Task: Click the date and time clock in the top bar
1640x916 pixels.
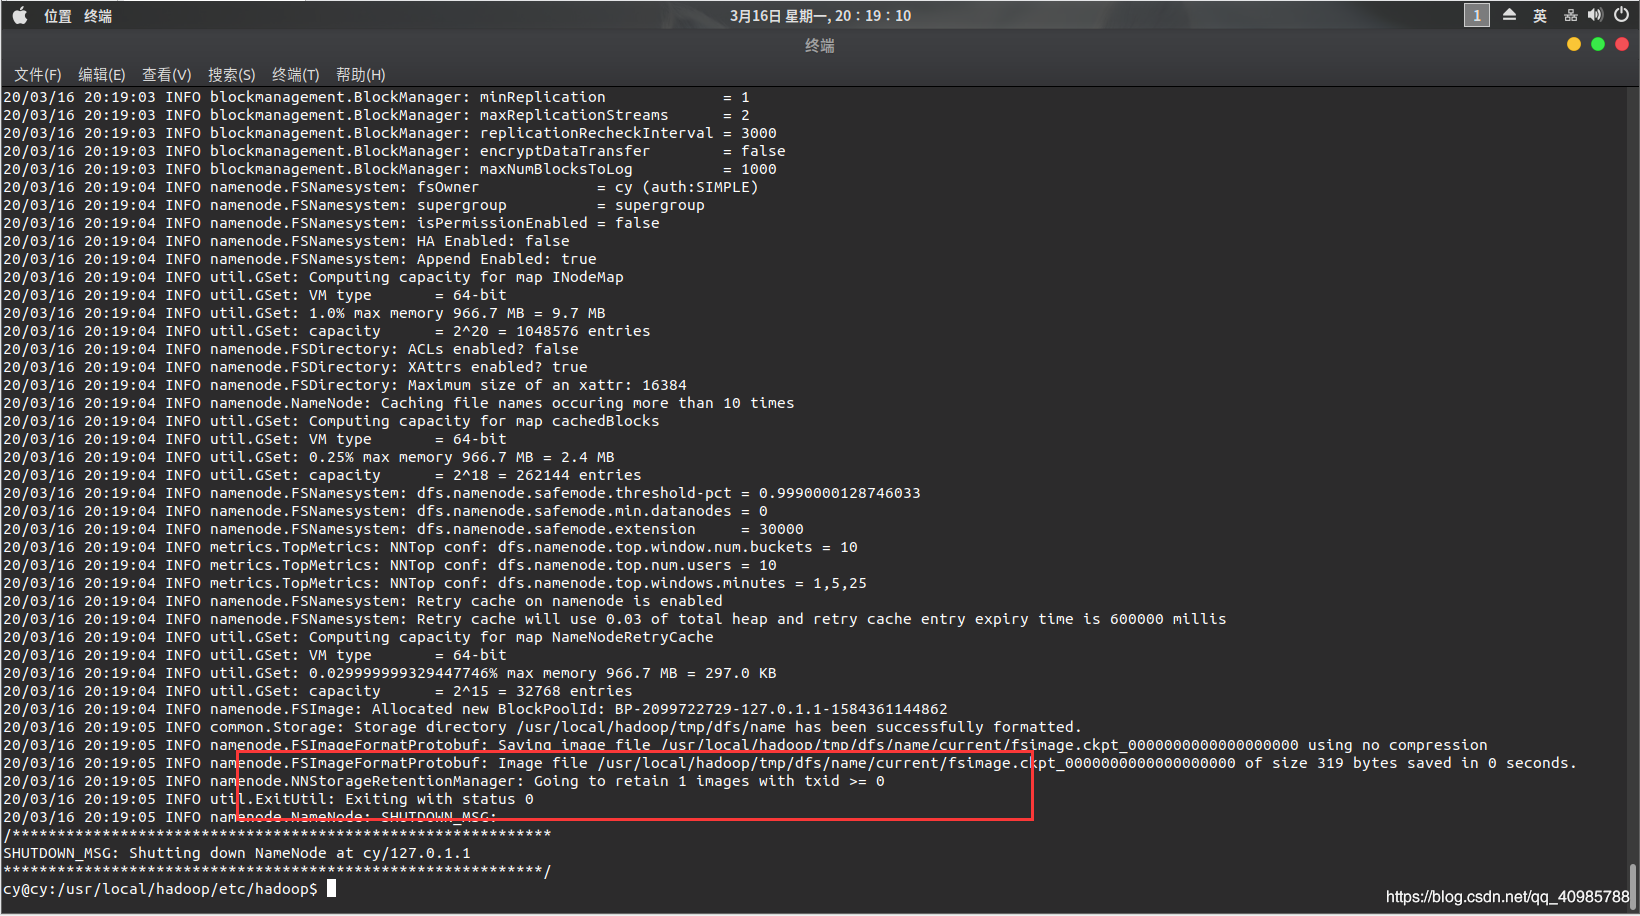Action: tap(820, 16)
